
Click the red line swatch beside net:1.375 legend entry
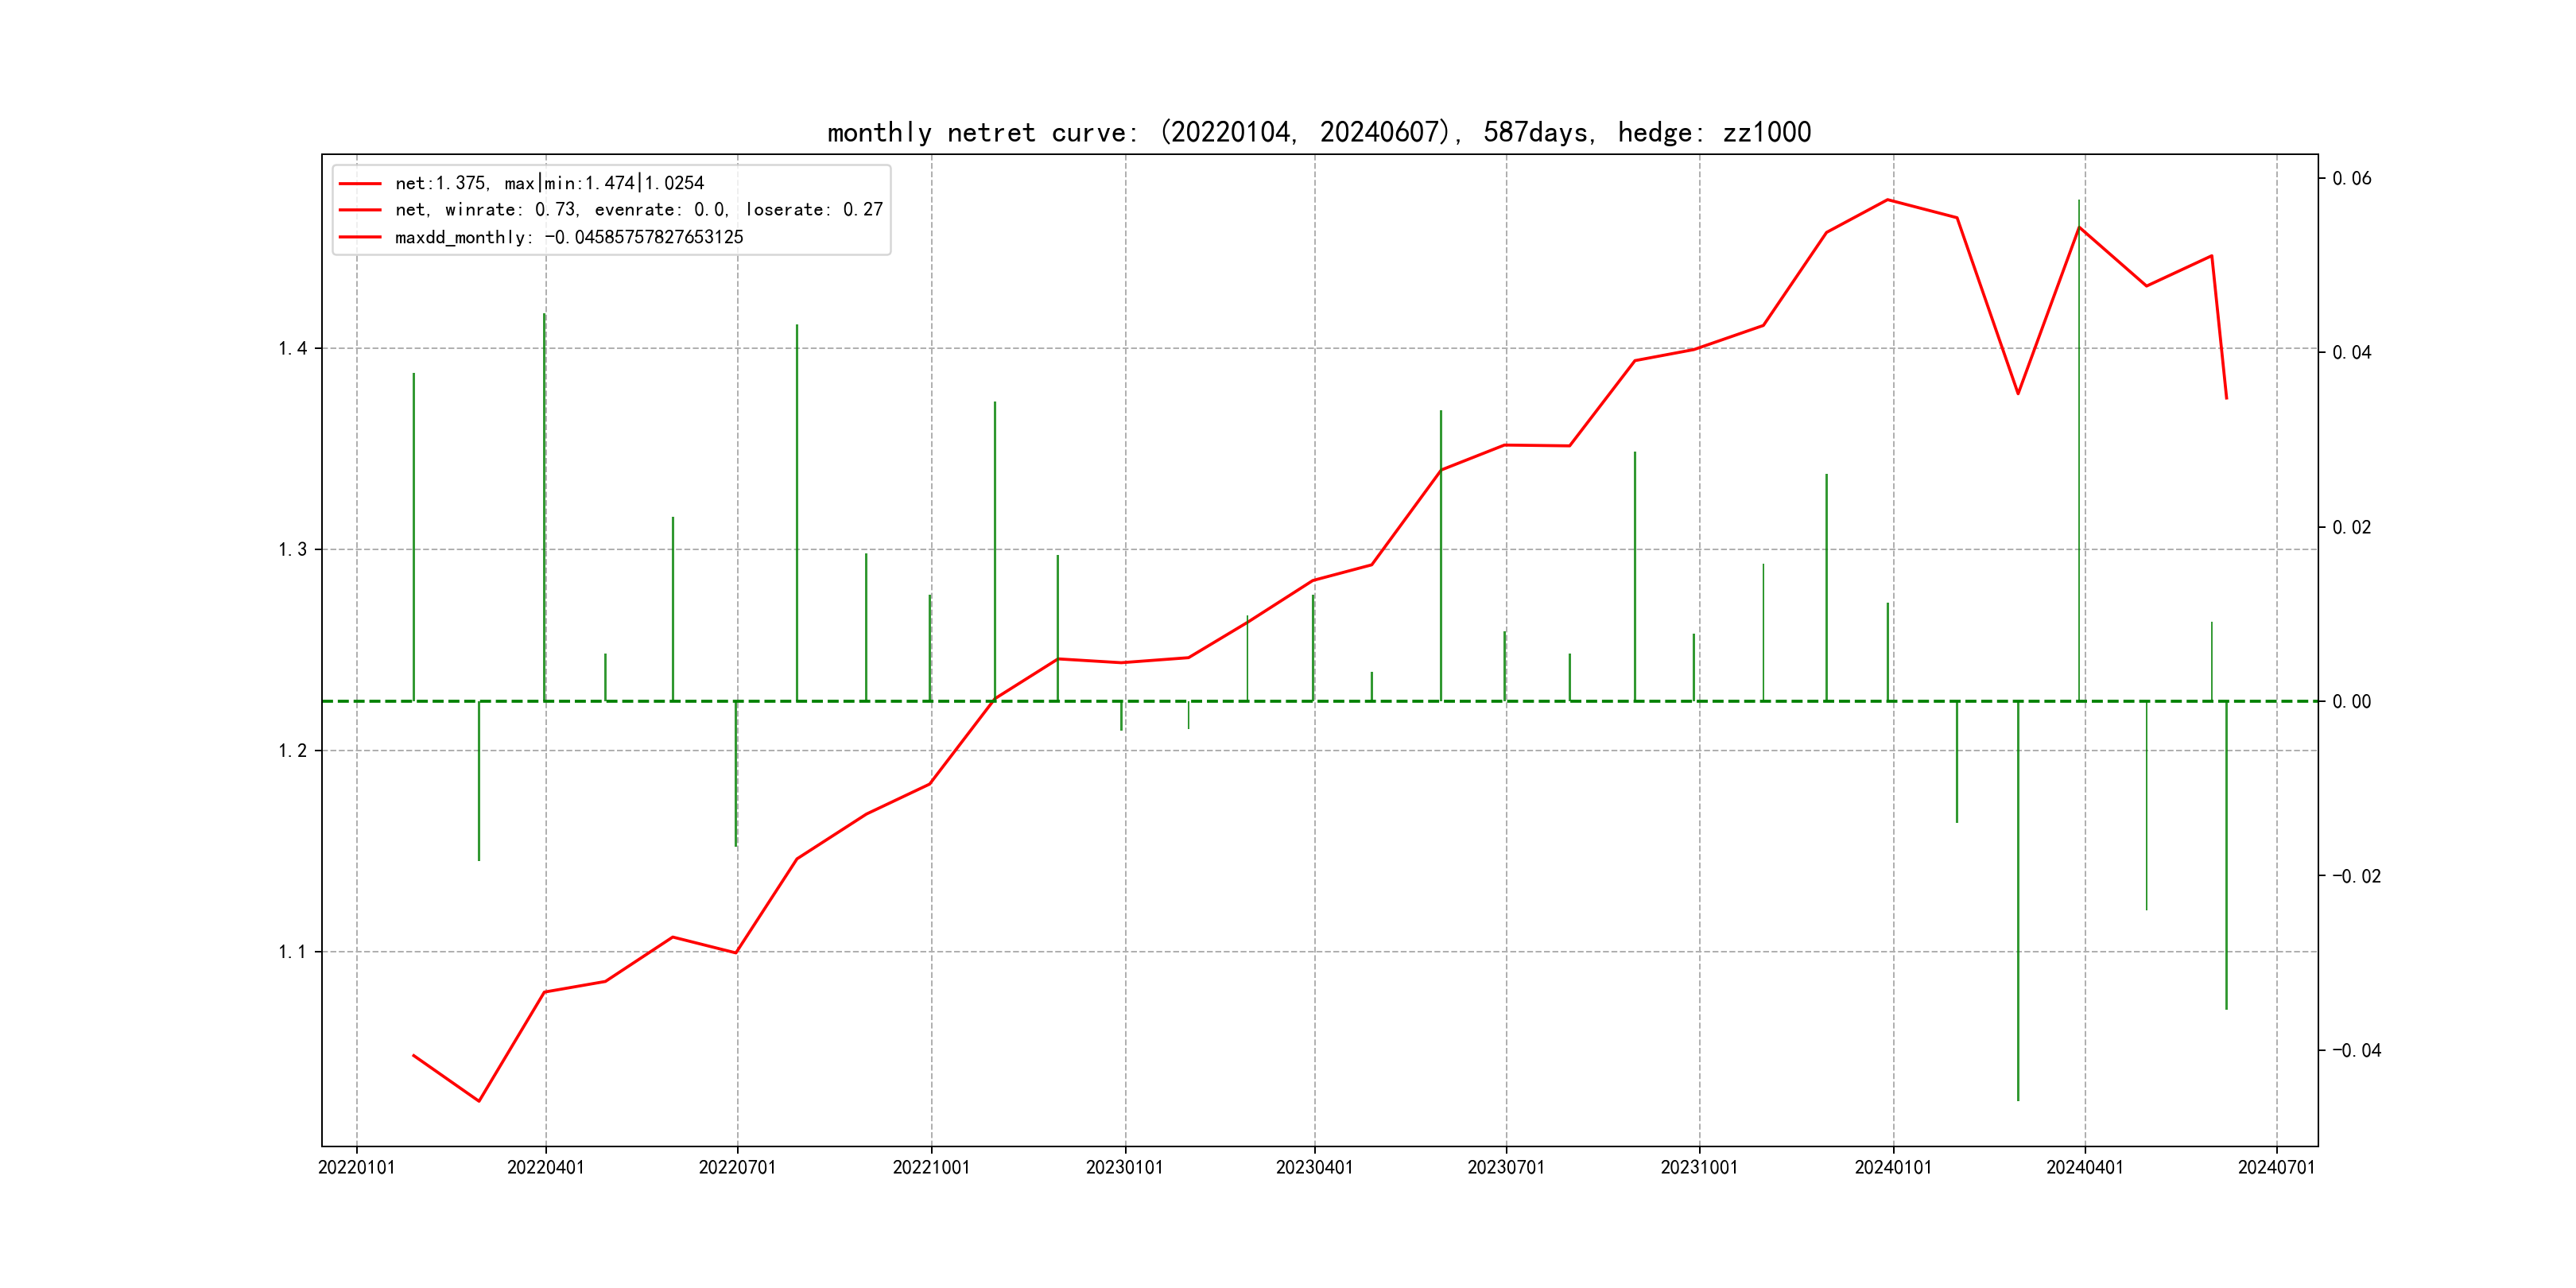360,184
